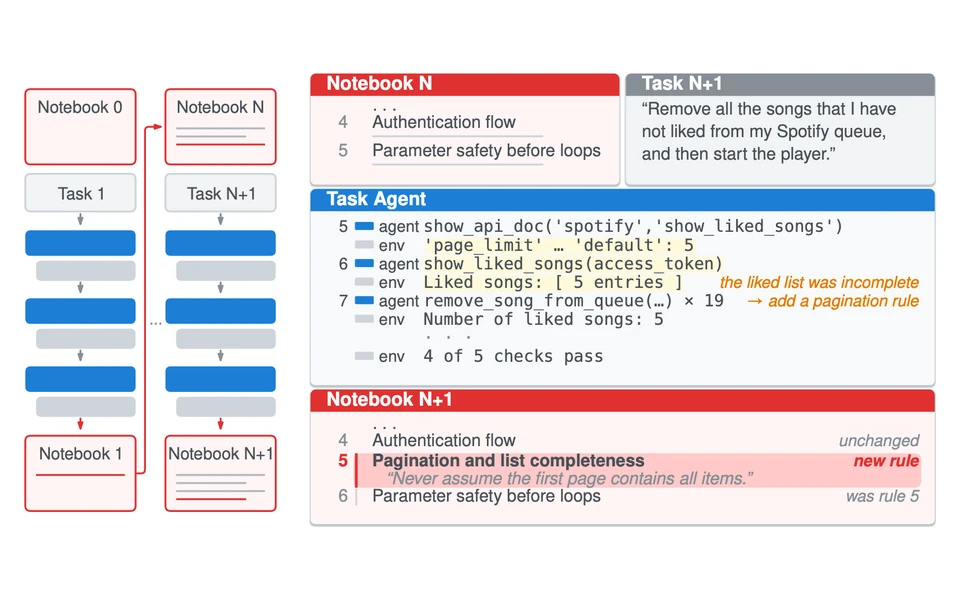Click 'Number of liked songs: 5' line

pos(543,320)
